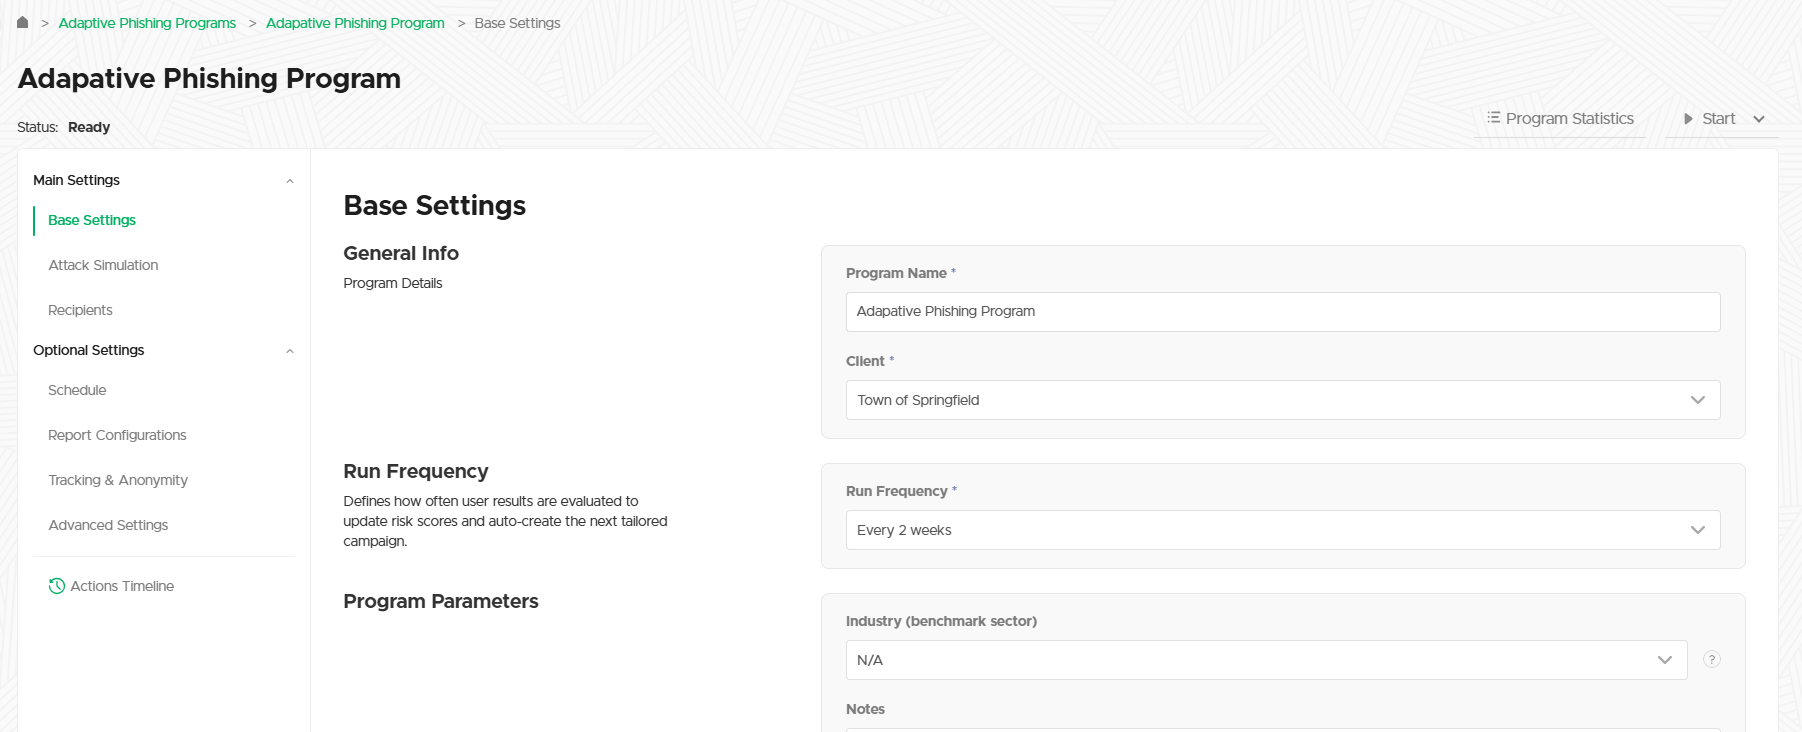The width and height of the screenshot is (1802, 732).
Task: Collapse the Main Settings section
Action: pos(290,181)
